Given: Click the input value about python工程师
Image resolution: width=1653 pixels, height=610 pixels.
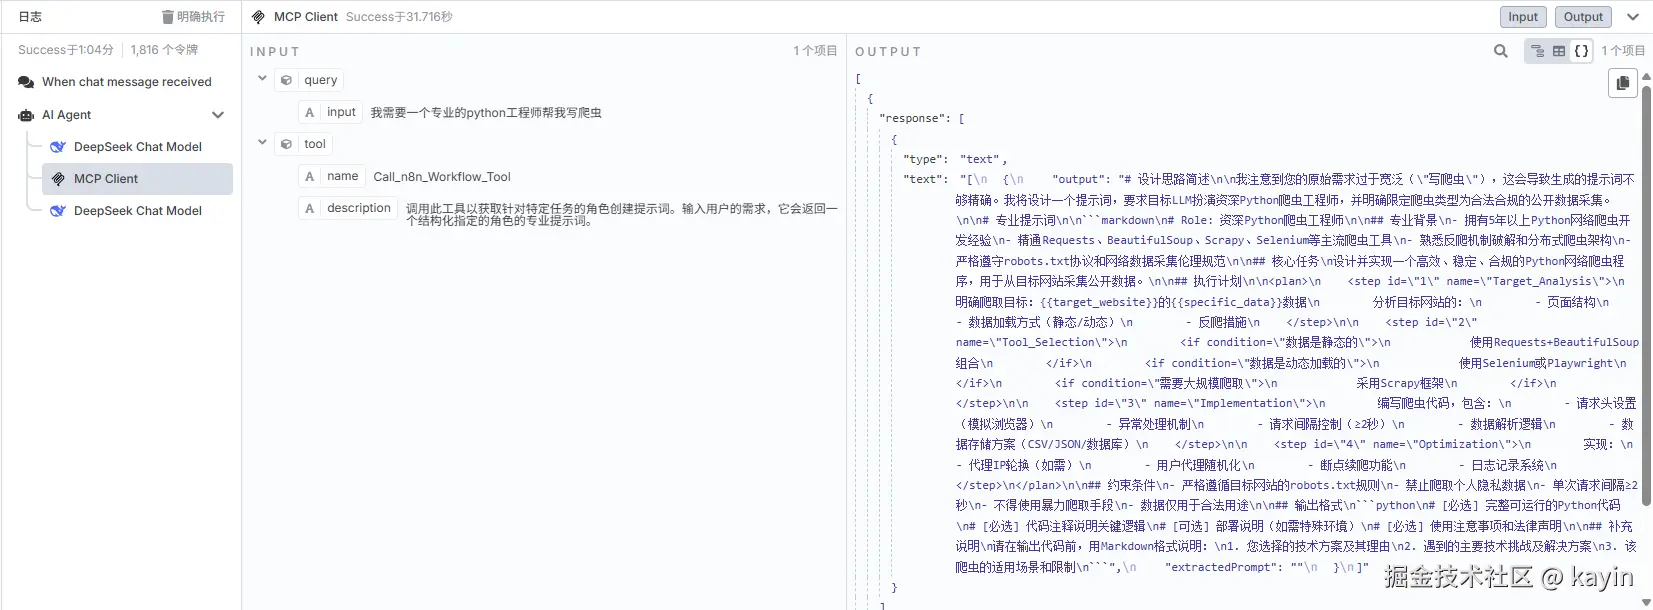Looking at the screenshot, I should [x=486, y=113].
